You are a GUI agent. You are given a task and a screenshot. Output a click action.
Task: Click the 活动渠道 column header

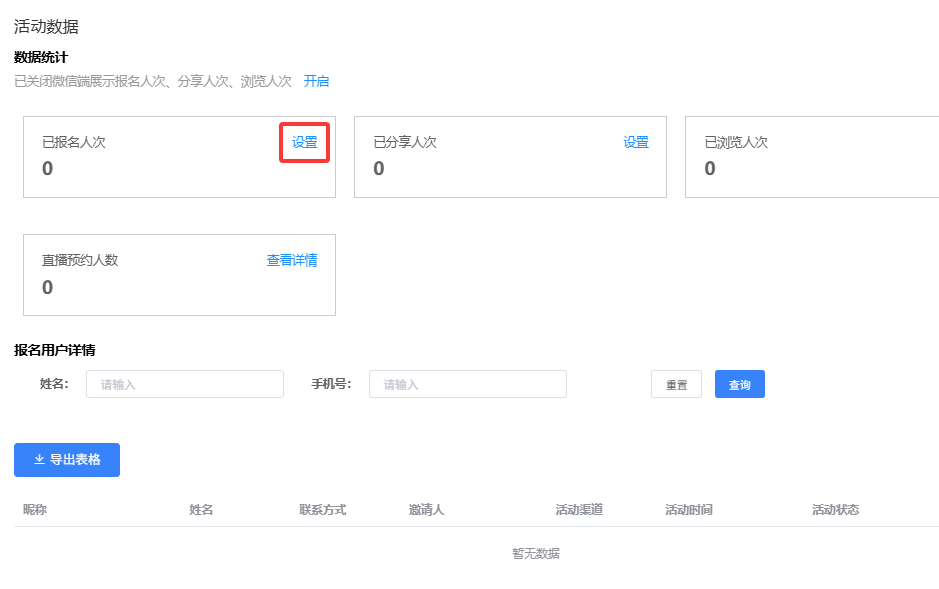pyautogui.click(x=579, y=510)
